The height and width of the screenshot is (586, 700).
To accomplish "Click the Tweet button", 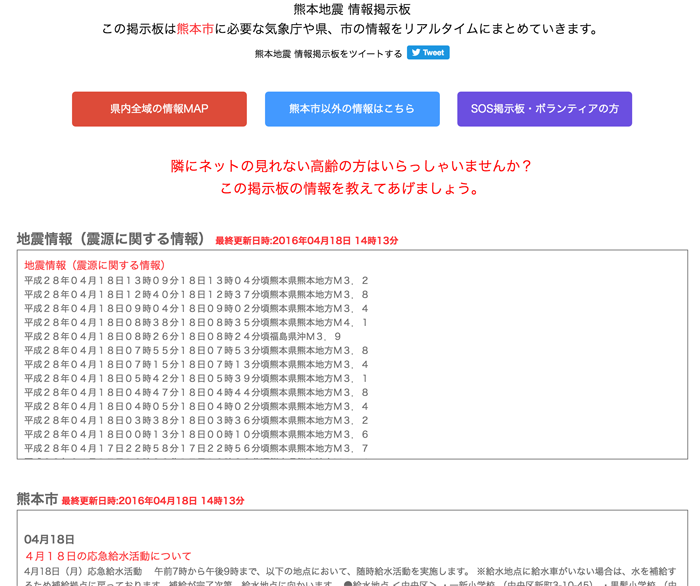I will click(x=428, y=53).
